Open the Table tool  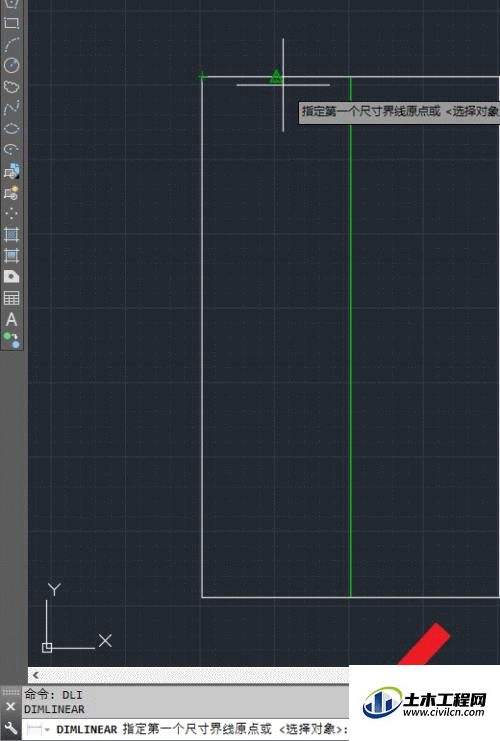(x=11, y=298)
